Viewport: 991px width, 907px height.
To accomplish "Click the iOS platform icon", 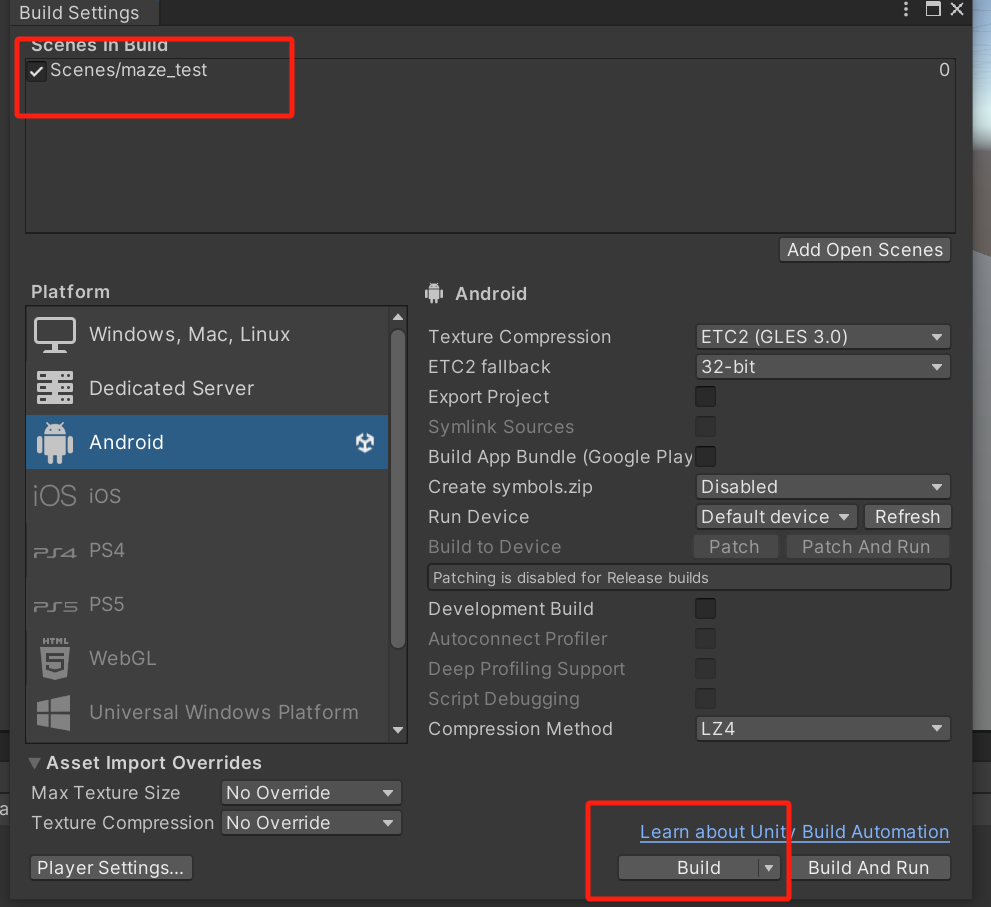I will (54, 496).
